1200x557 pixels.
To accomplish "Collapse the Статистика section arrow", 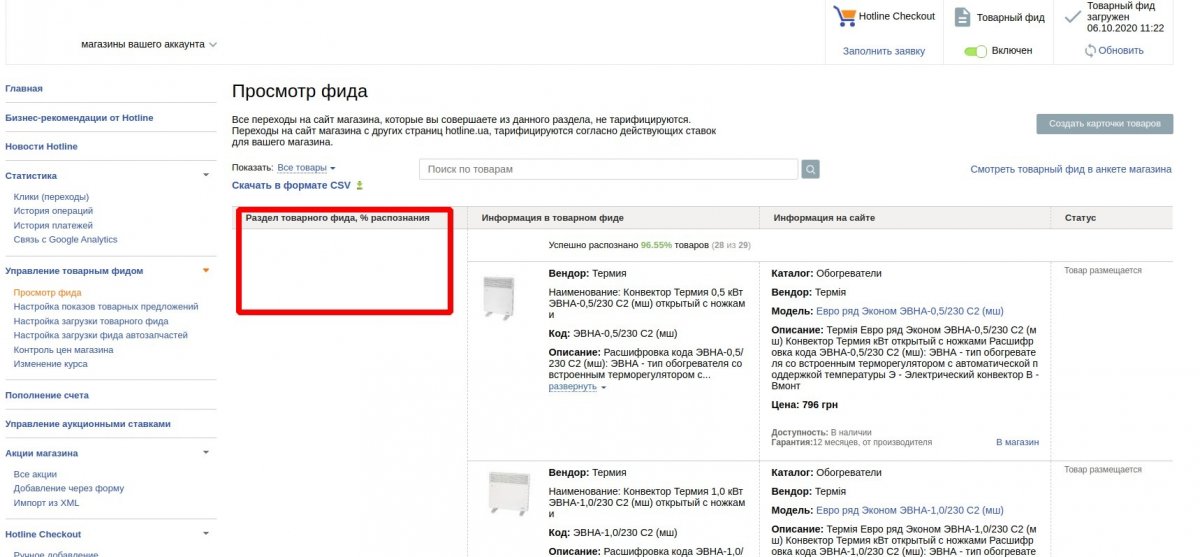I will click(x=206, y=175).
